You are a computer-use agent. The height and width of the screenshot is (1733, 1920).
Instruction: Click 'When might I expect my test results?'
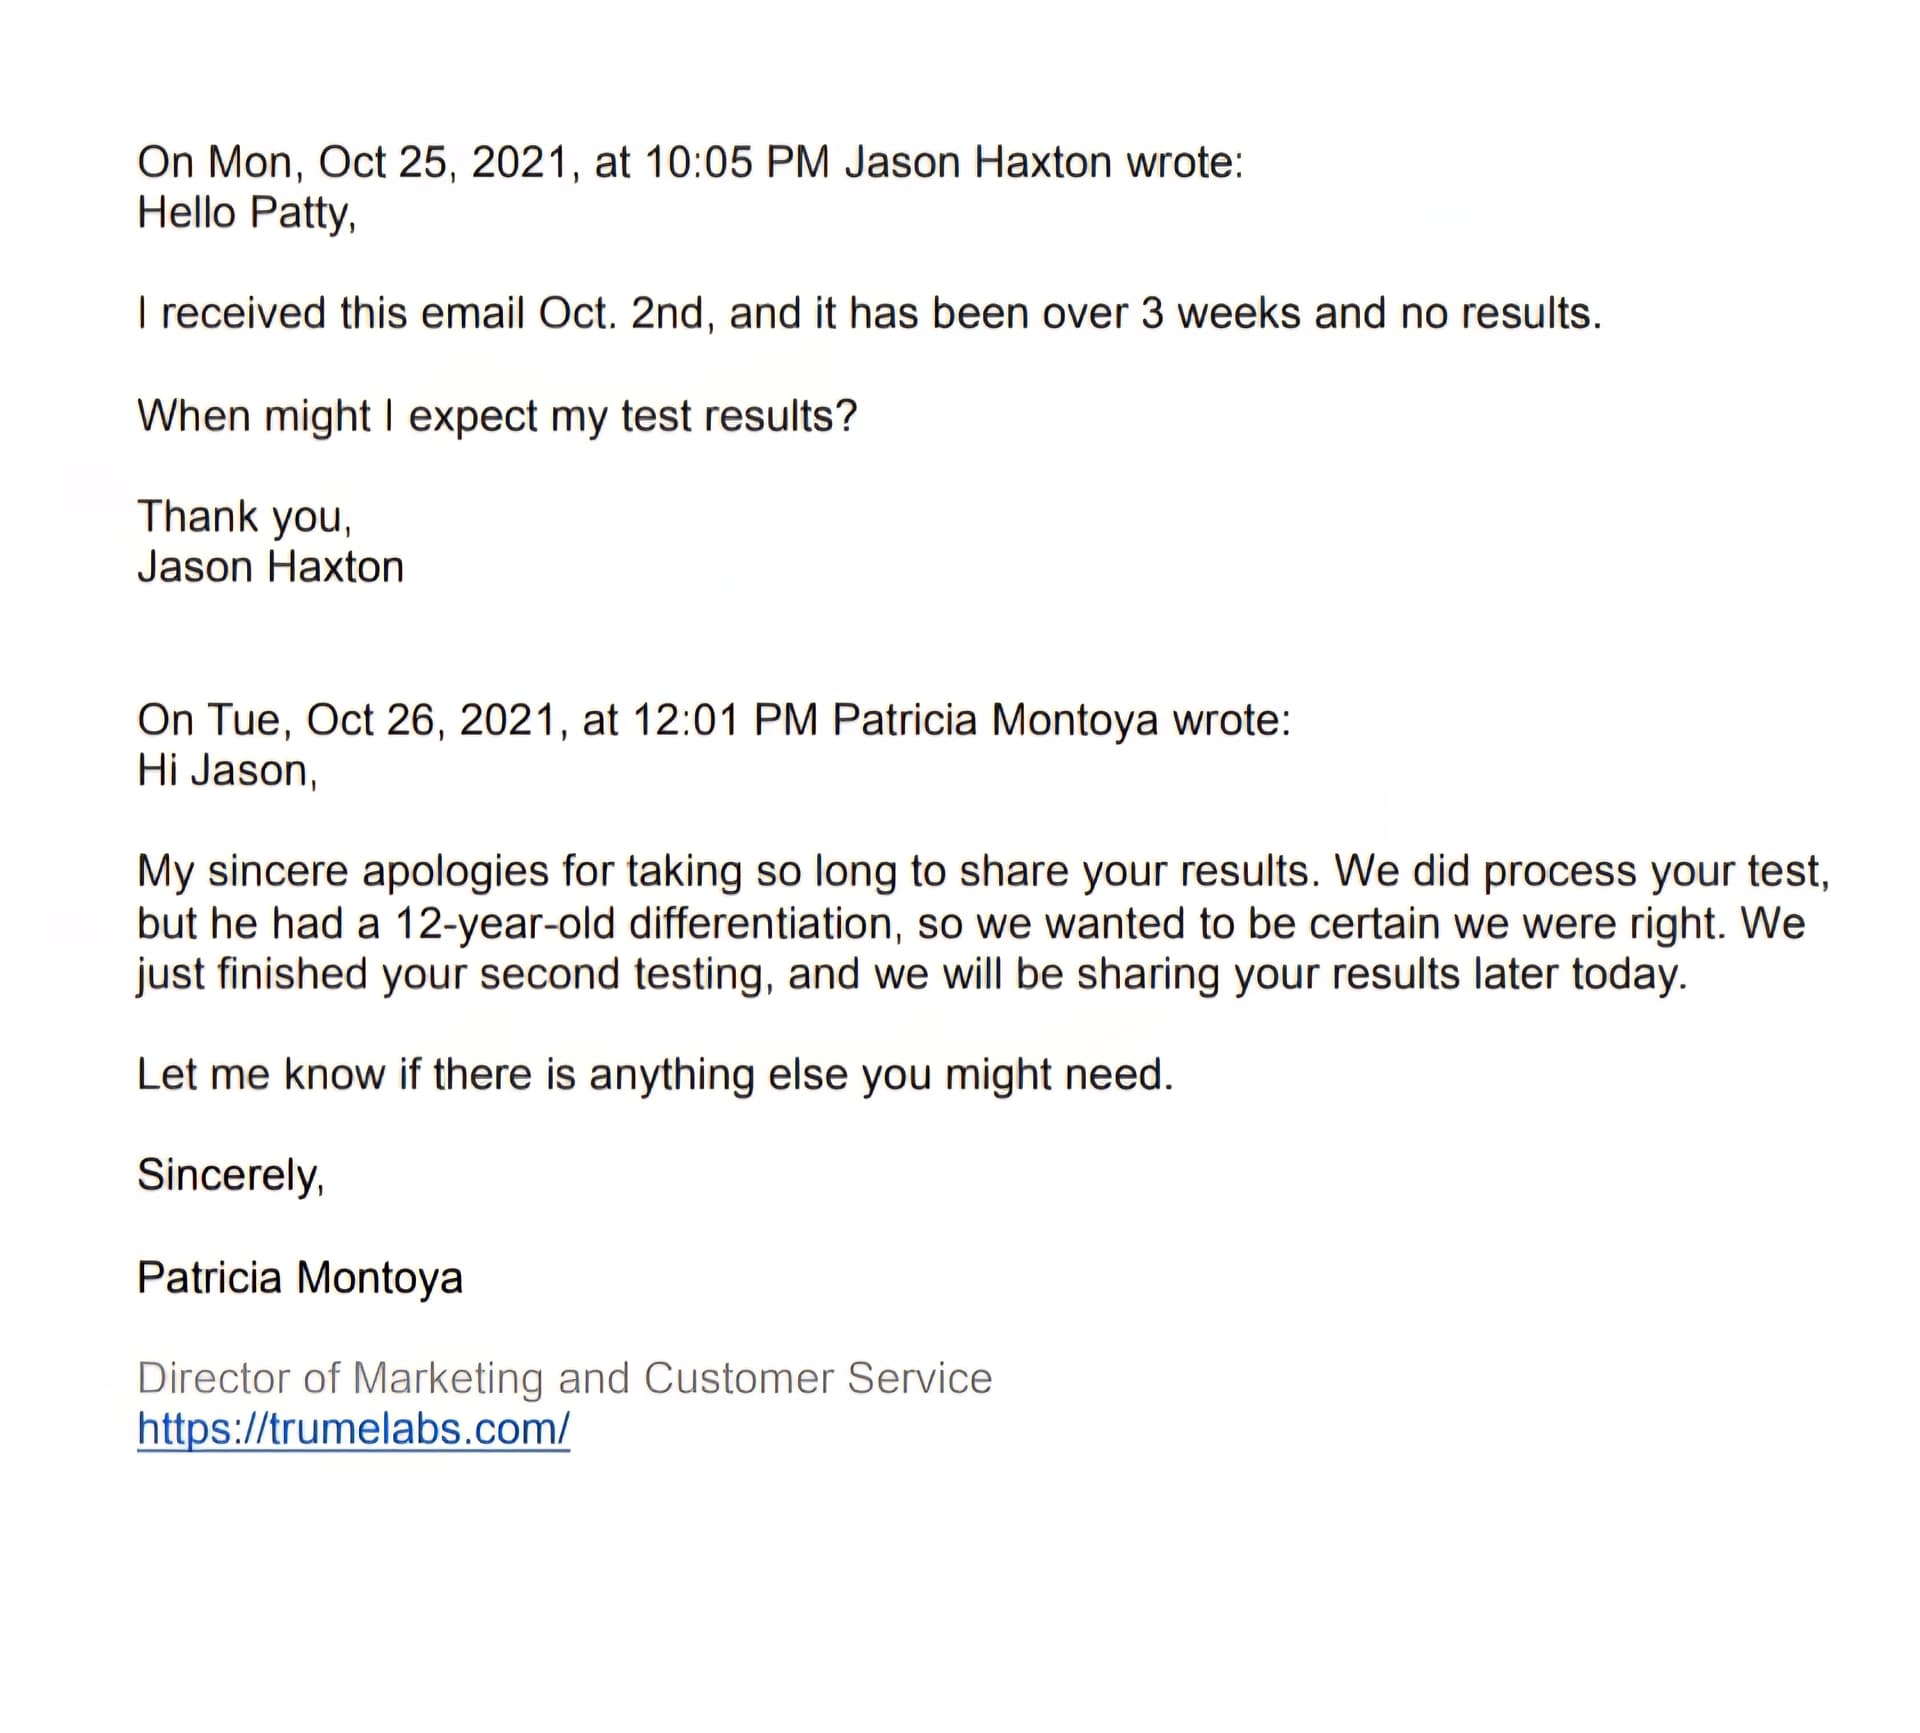tap(497, 416)
